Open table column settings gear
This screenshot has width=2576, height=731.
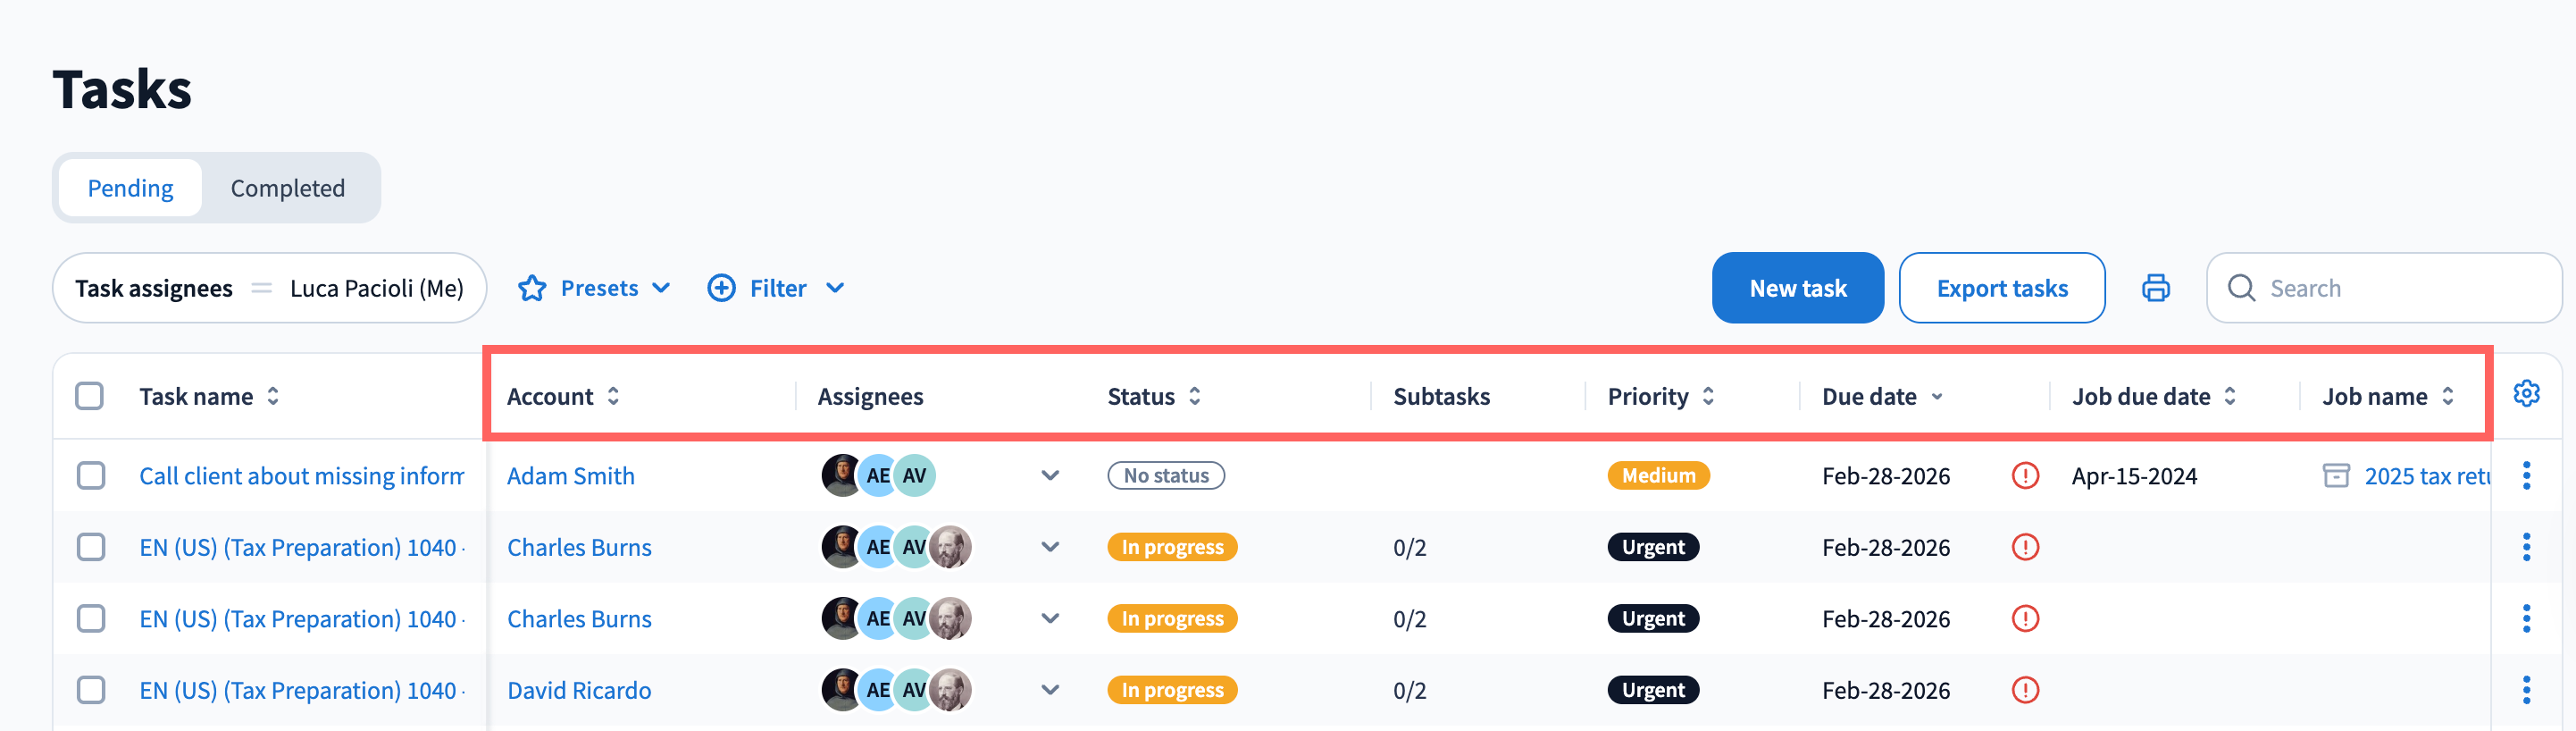pos(2526,394)
